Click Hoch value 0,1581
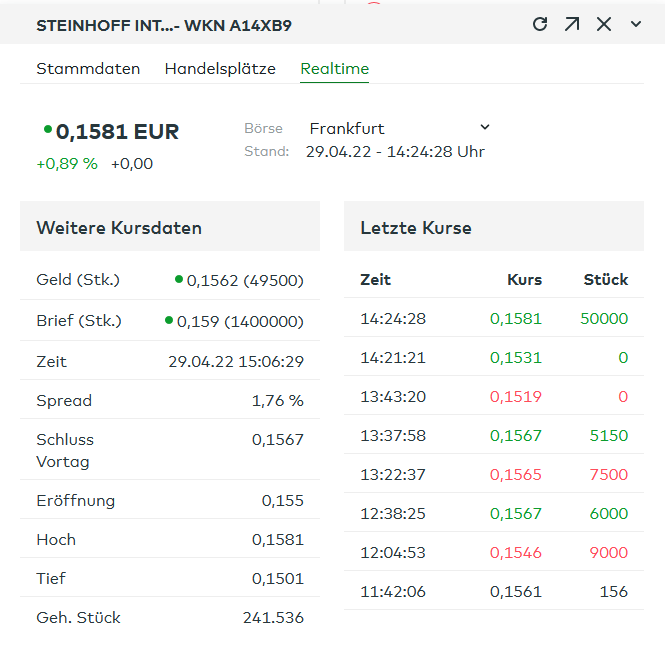 [278, 540]
